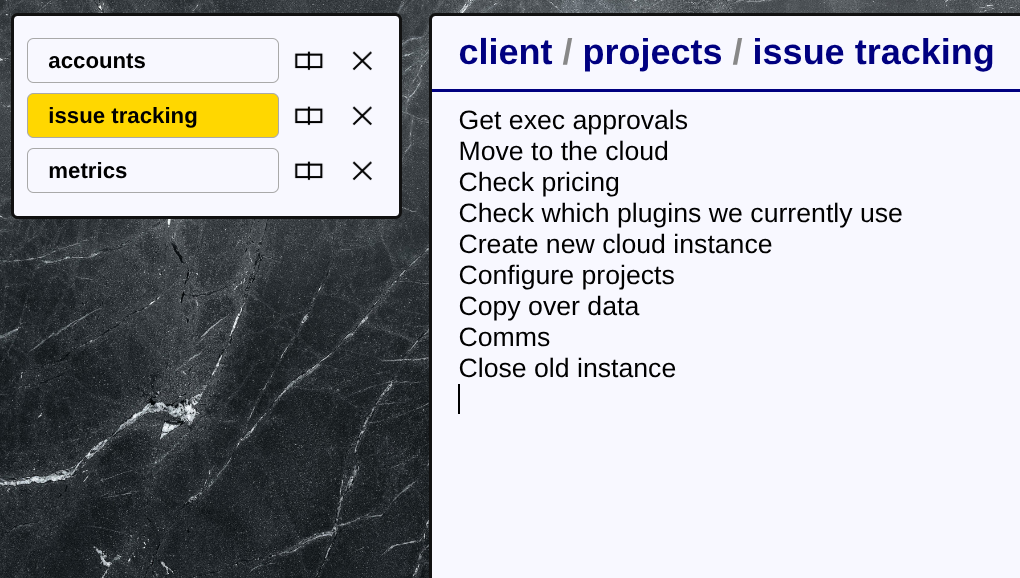
Task: Switch to the accounts page
Action: point(153,60)
